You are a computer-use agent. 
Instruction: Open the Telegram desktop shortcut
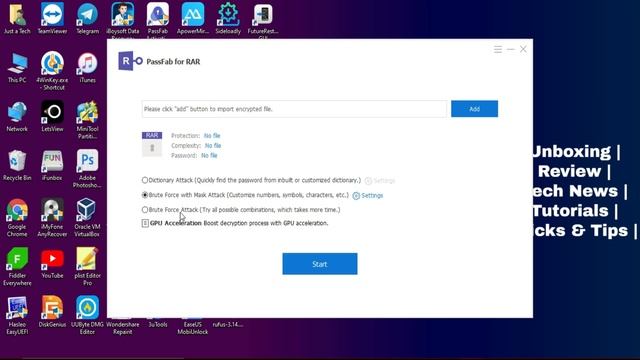87,18
